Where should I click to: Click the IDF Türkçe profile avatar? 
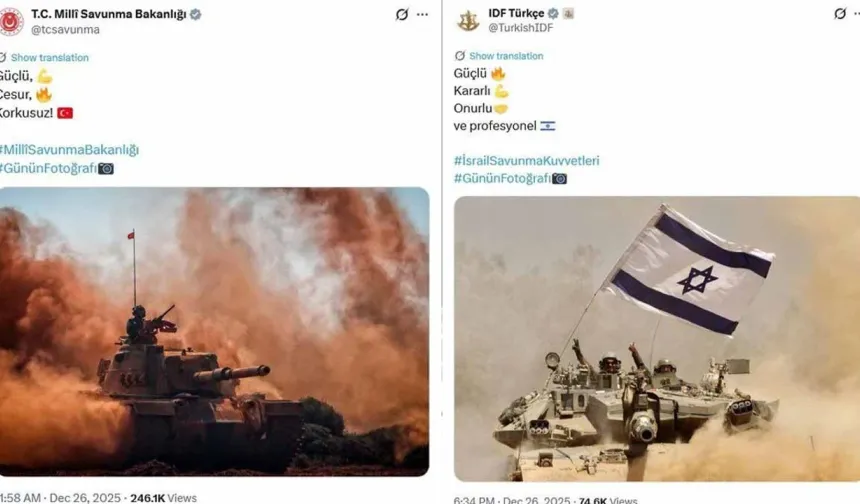point(468,20)
